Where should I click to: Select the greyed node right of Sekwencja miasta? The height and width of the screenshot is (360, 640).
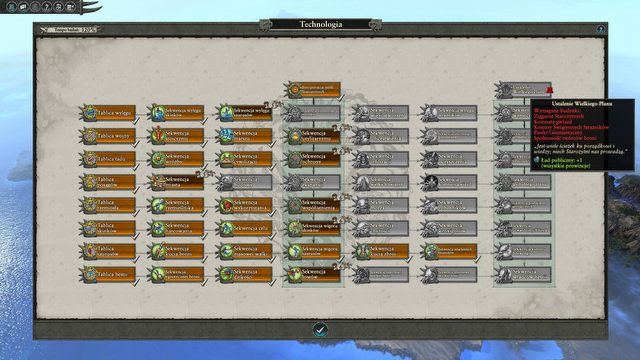245,182
